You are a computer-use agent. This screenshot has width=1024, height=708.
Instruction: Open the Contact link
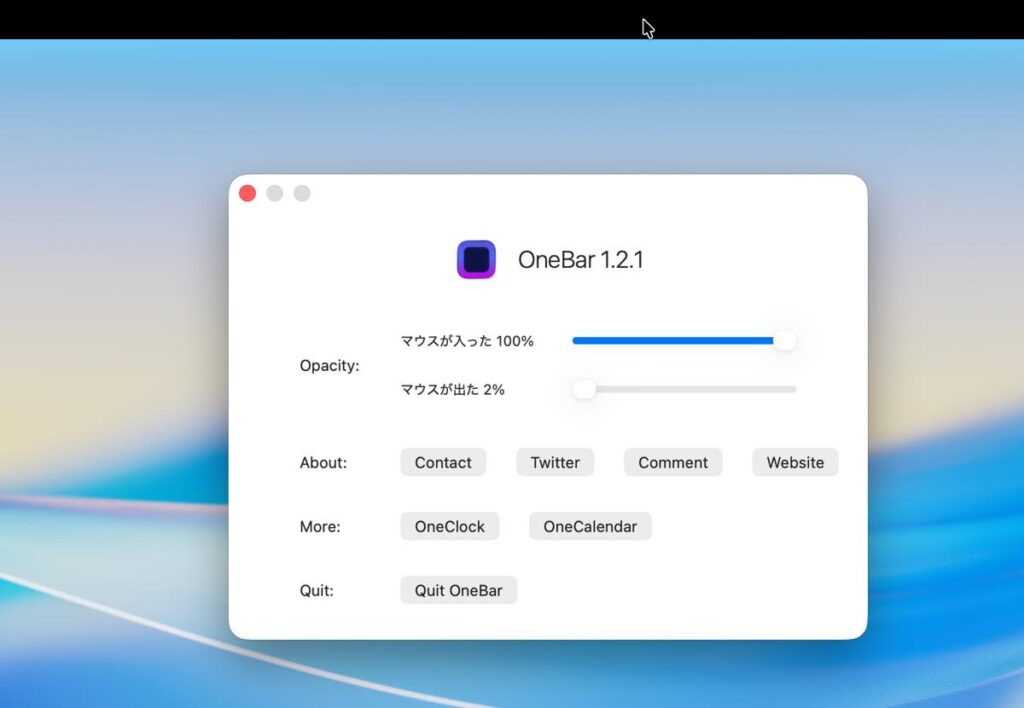(x=443, y=462)
